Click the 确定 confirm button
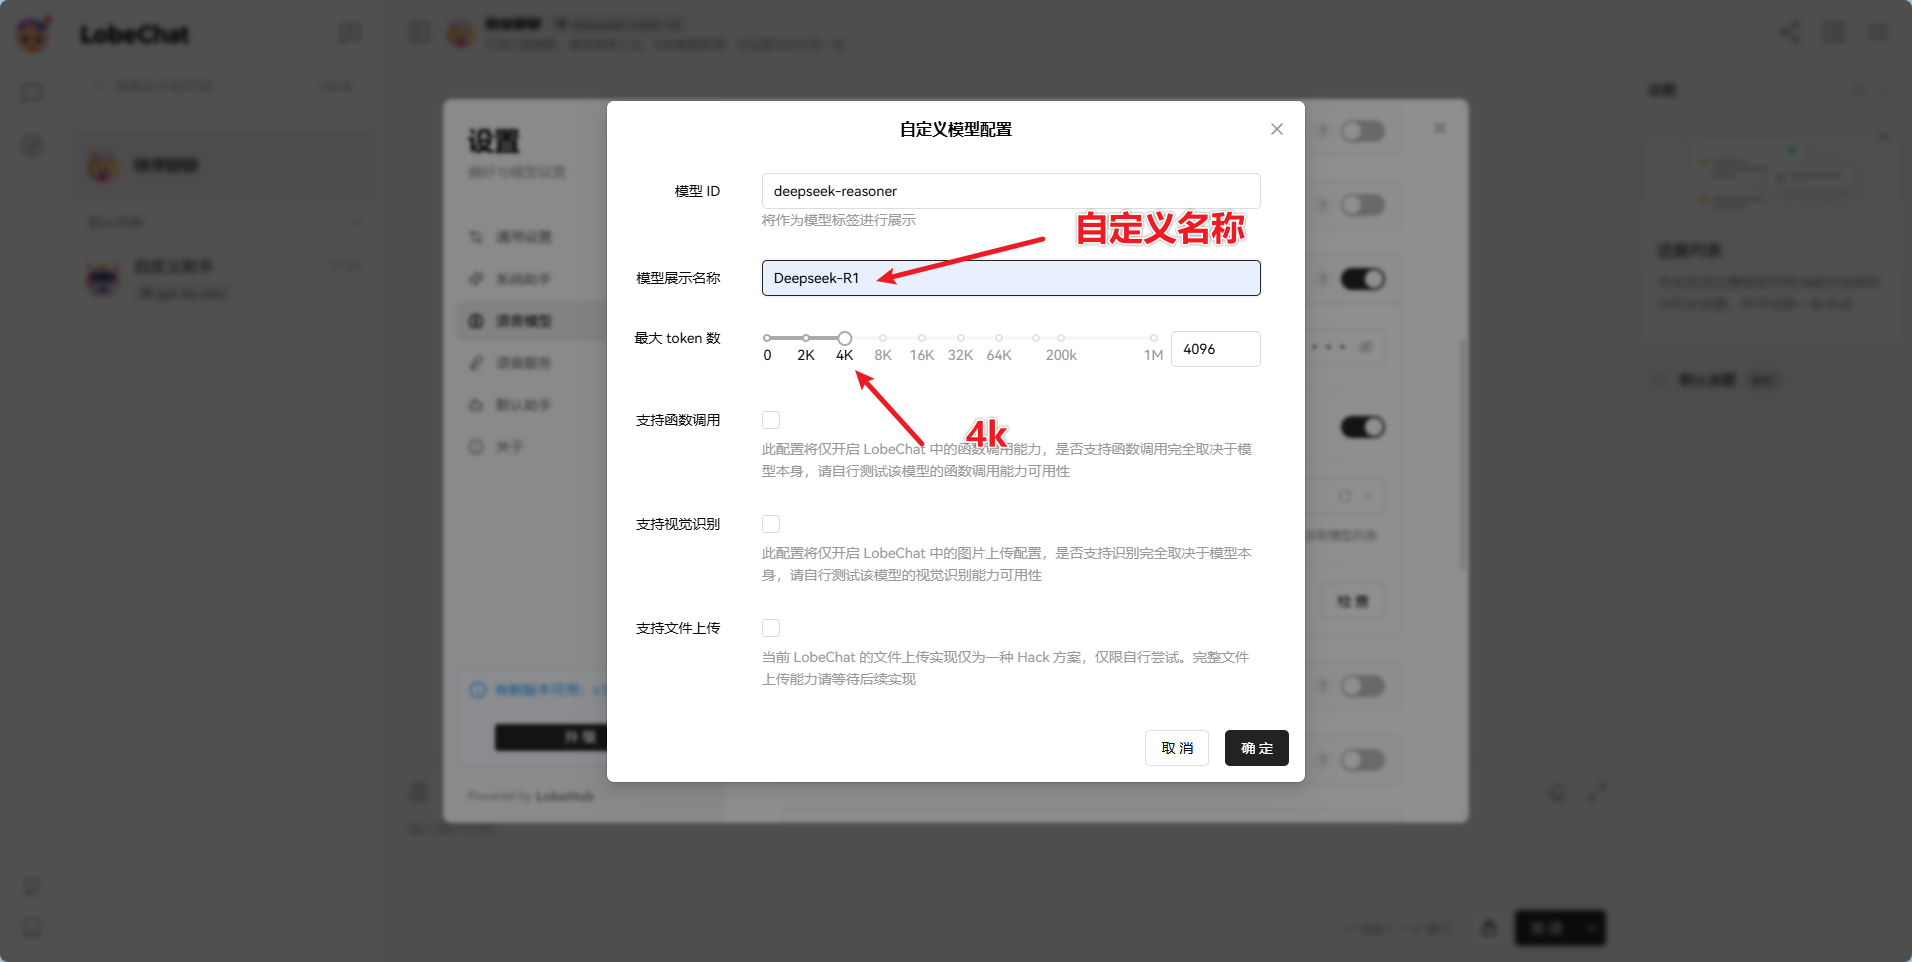This screenshot has height=962, width=1912. coord(1257,748)
